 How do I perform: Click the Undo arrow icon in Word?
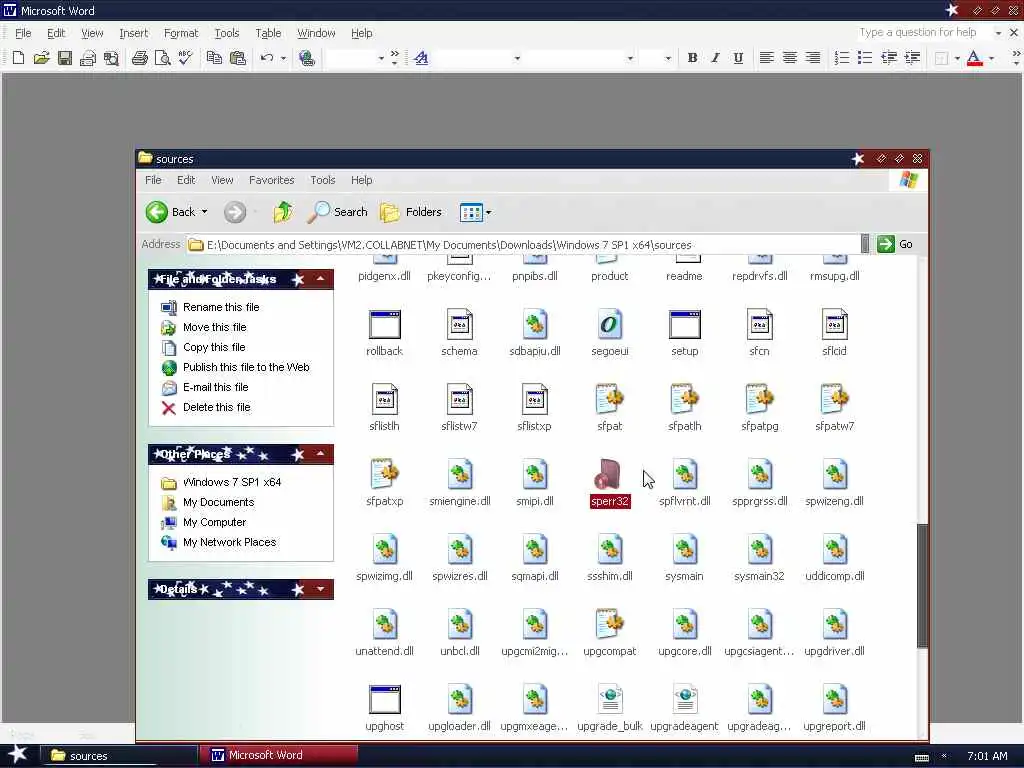pos(266,58)
